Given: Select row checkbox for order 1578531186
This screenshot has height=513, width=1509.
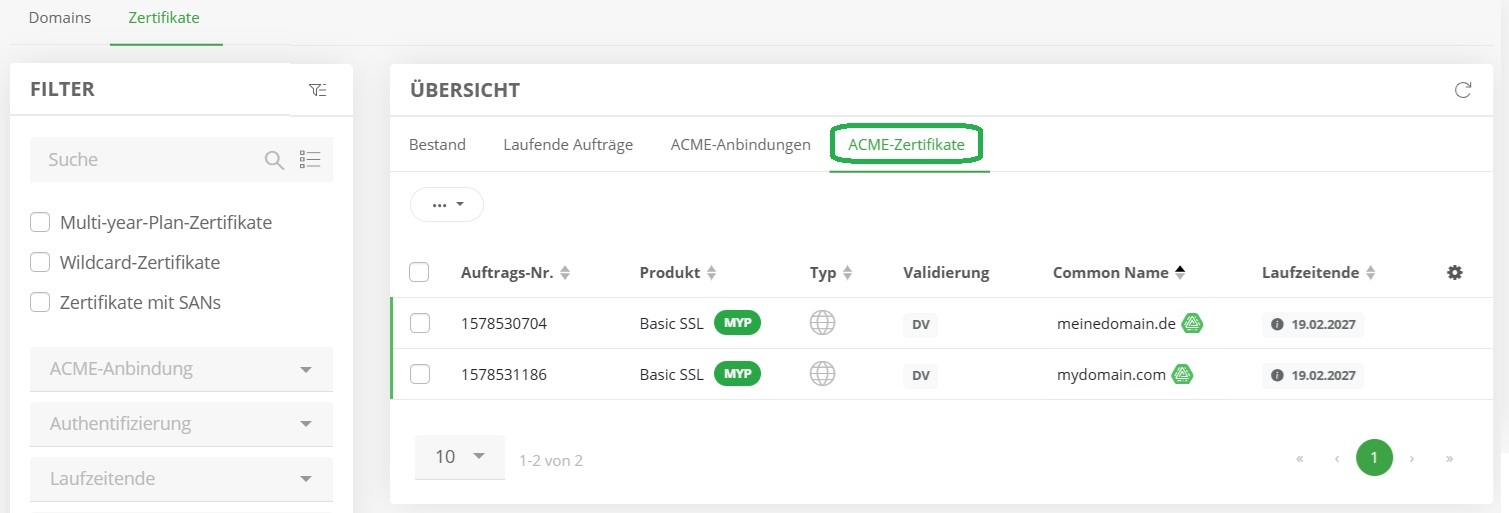Looking at the screenshot, I should 420,374.
